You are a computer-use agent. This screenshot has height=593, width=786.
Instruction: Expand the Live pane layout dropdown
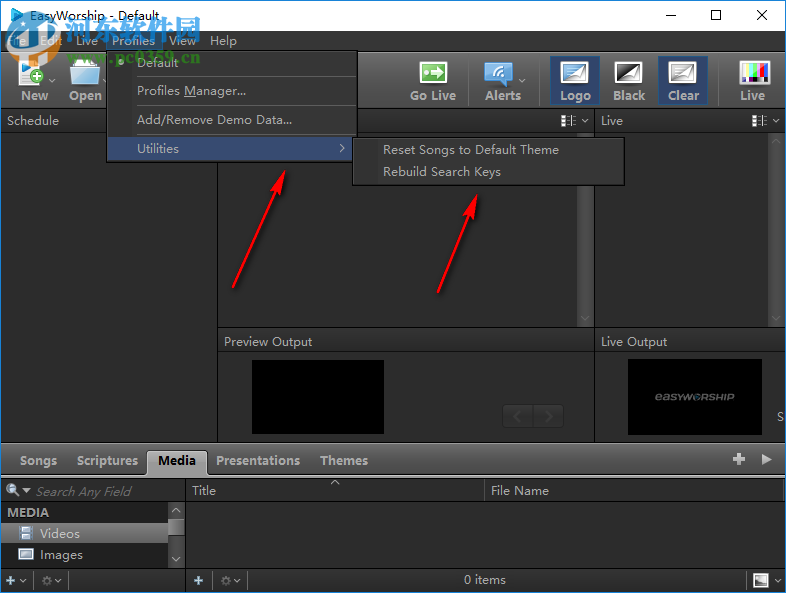pos(776,121)
